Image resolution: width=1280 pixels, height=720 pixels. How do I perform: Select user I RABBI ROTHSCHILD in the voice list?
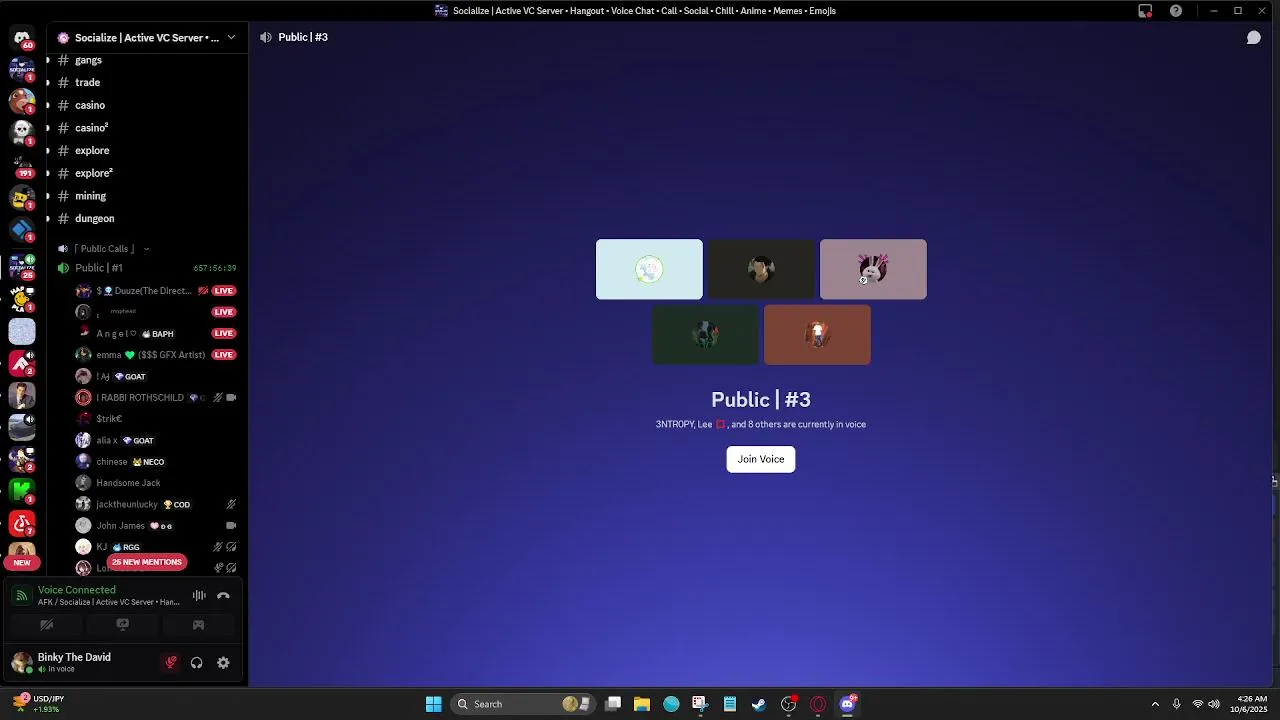click(156, 397)
